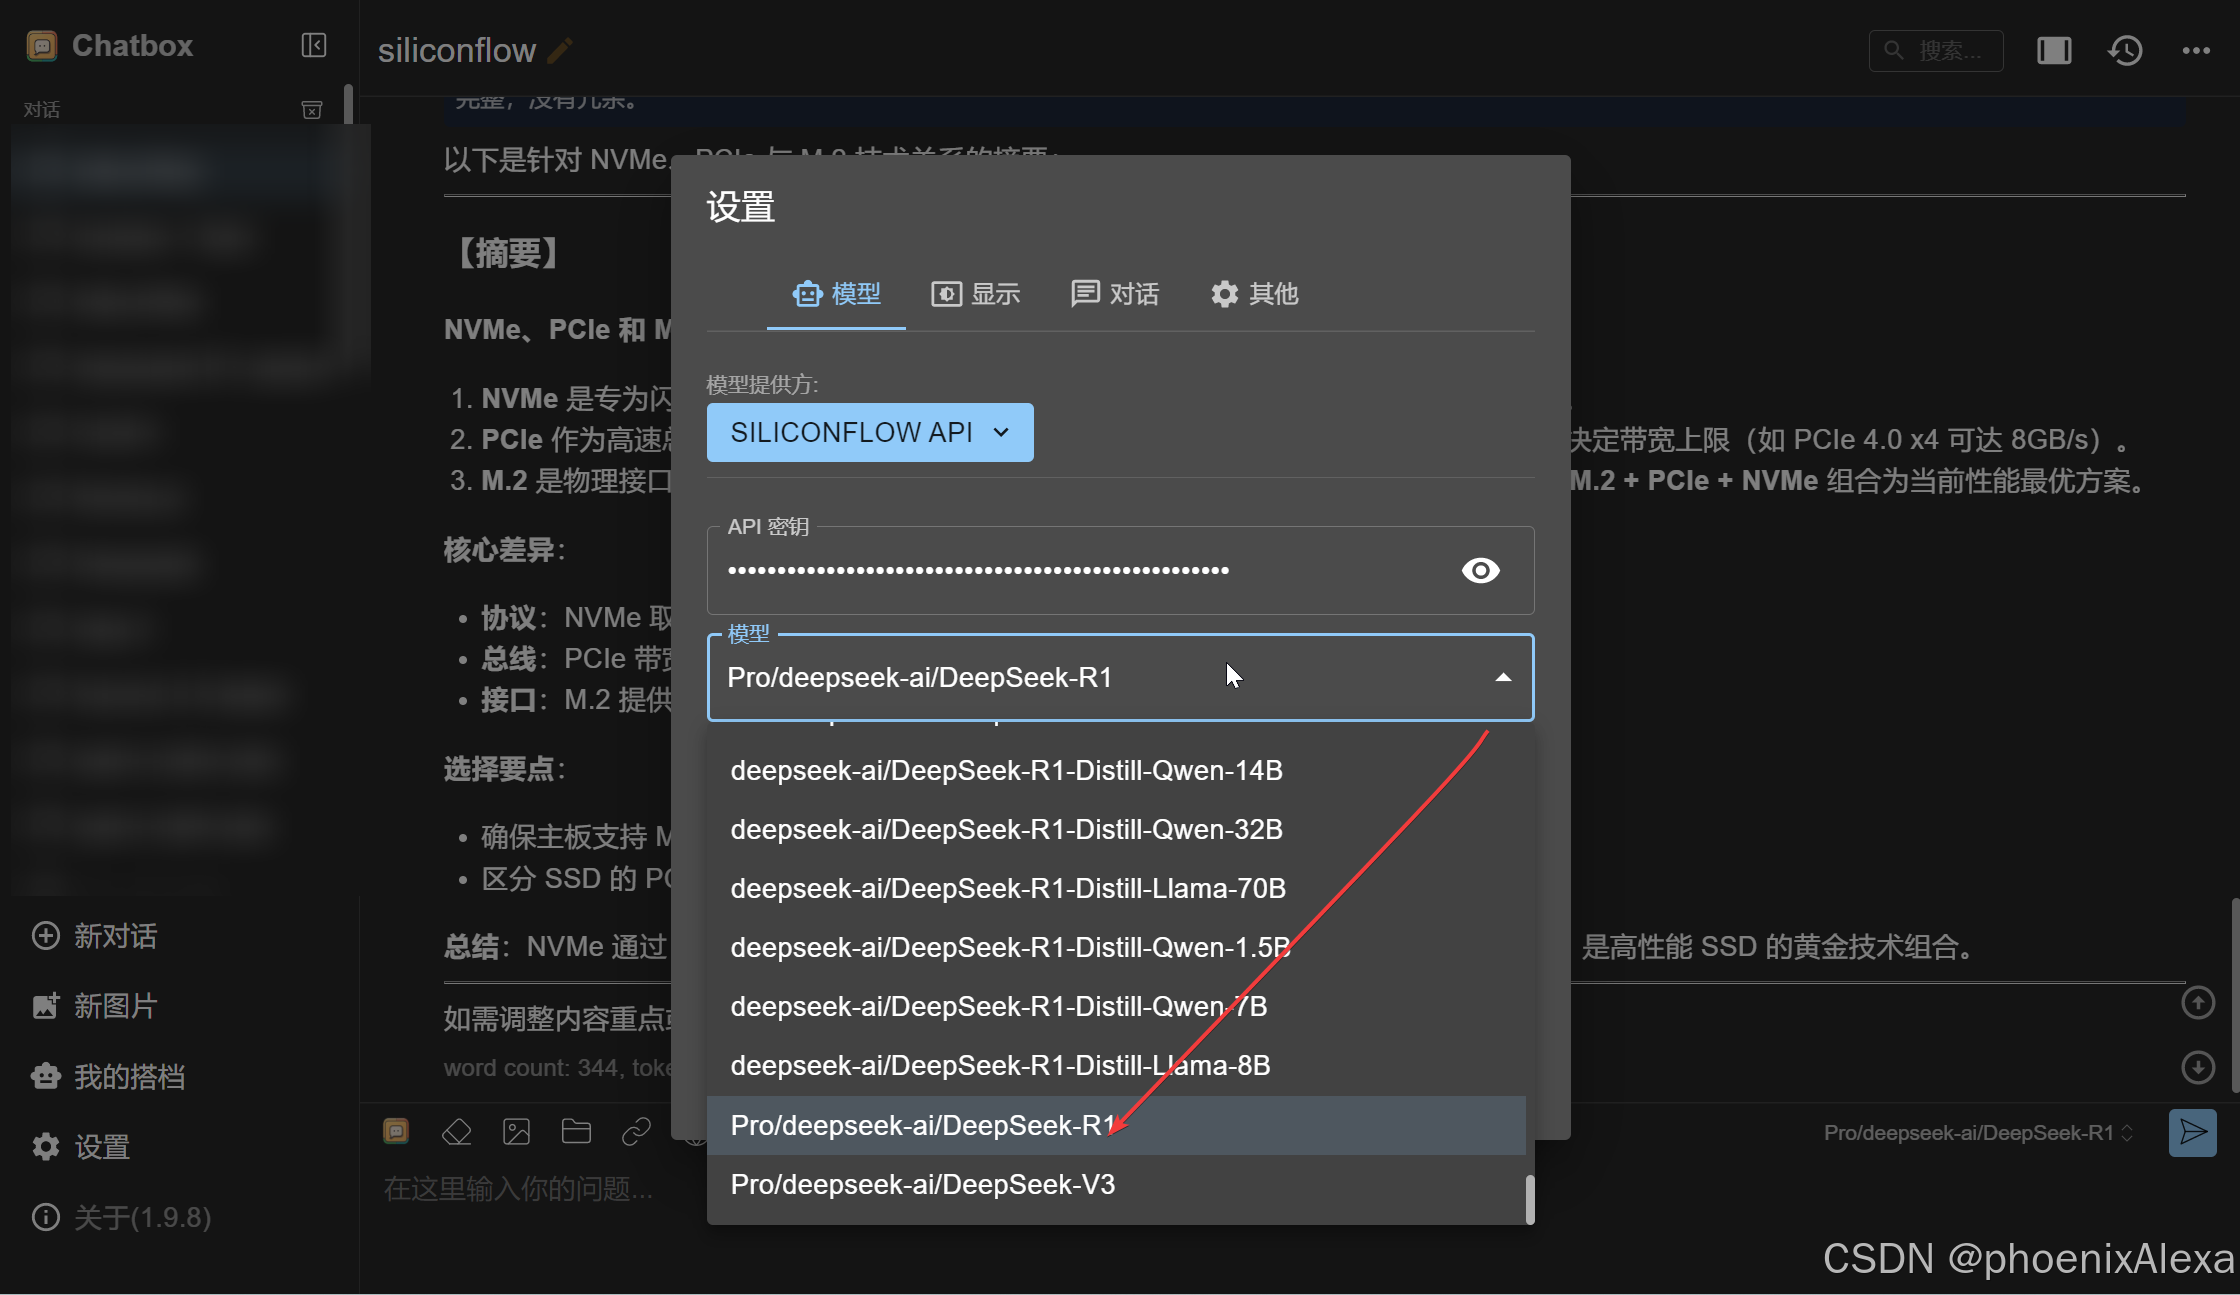This screenshot has height=1295, width=2240.
Task: Collapse the model dropdown arrow
Action: [x=1502, y=678]
